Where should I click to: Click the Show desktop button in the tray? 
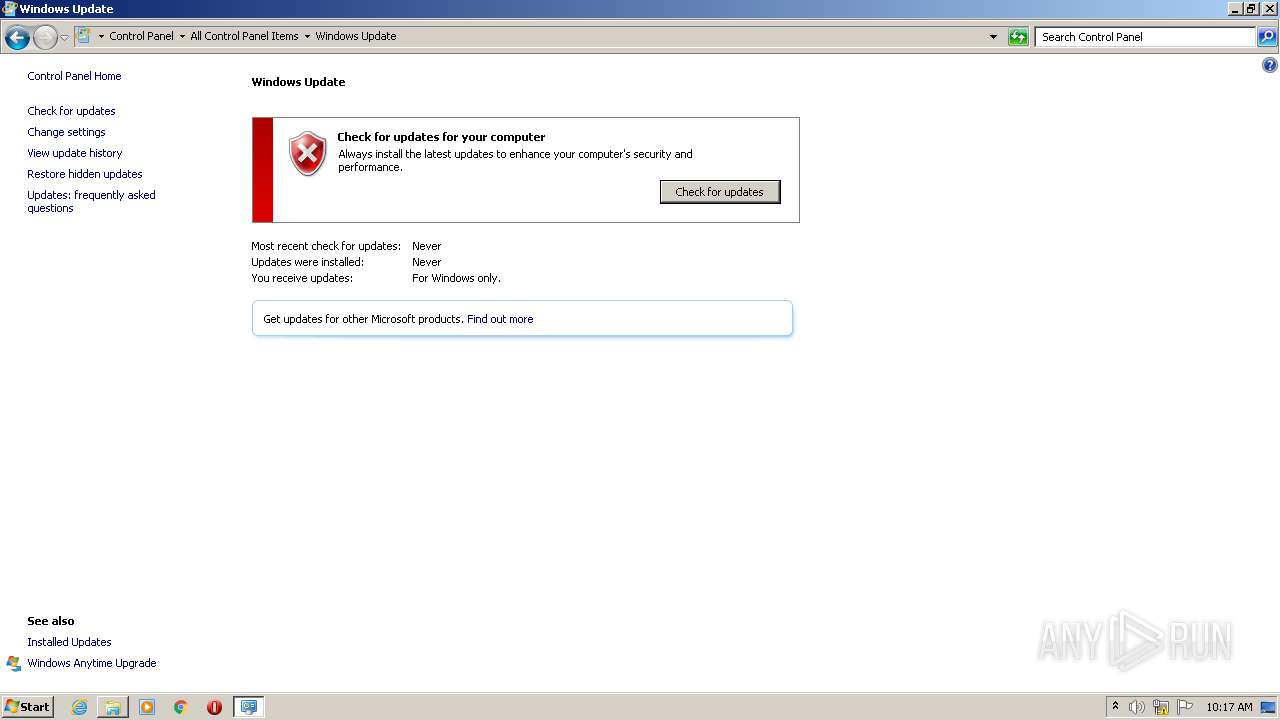coord(1268,707)
